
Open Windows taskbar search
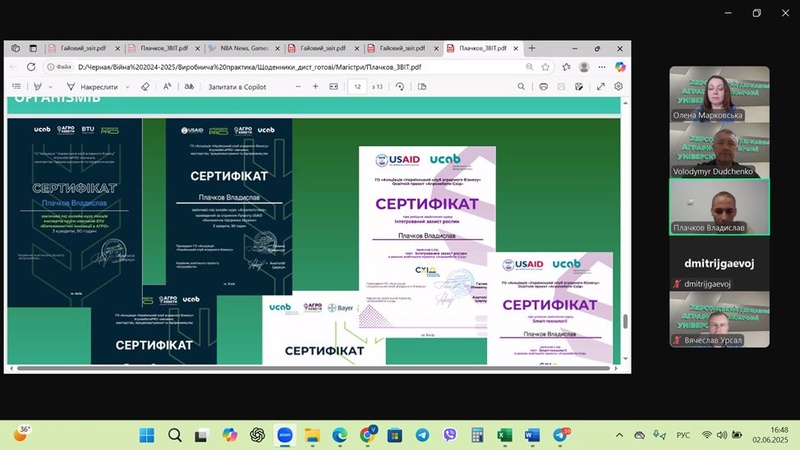(174, 435)
